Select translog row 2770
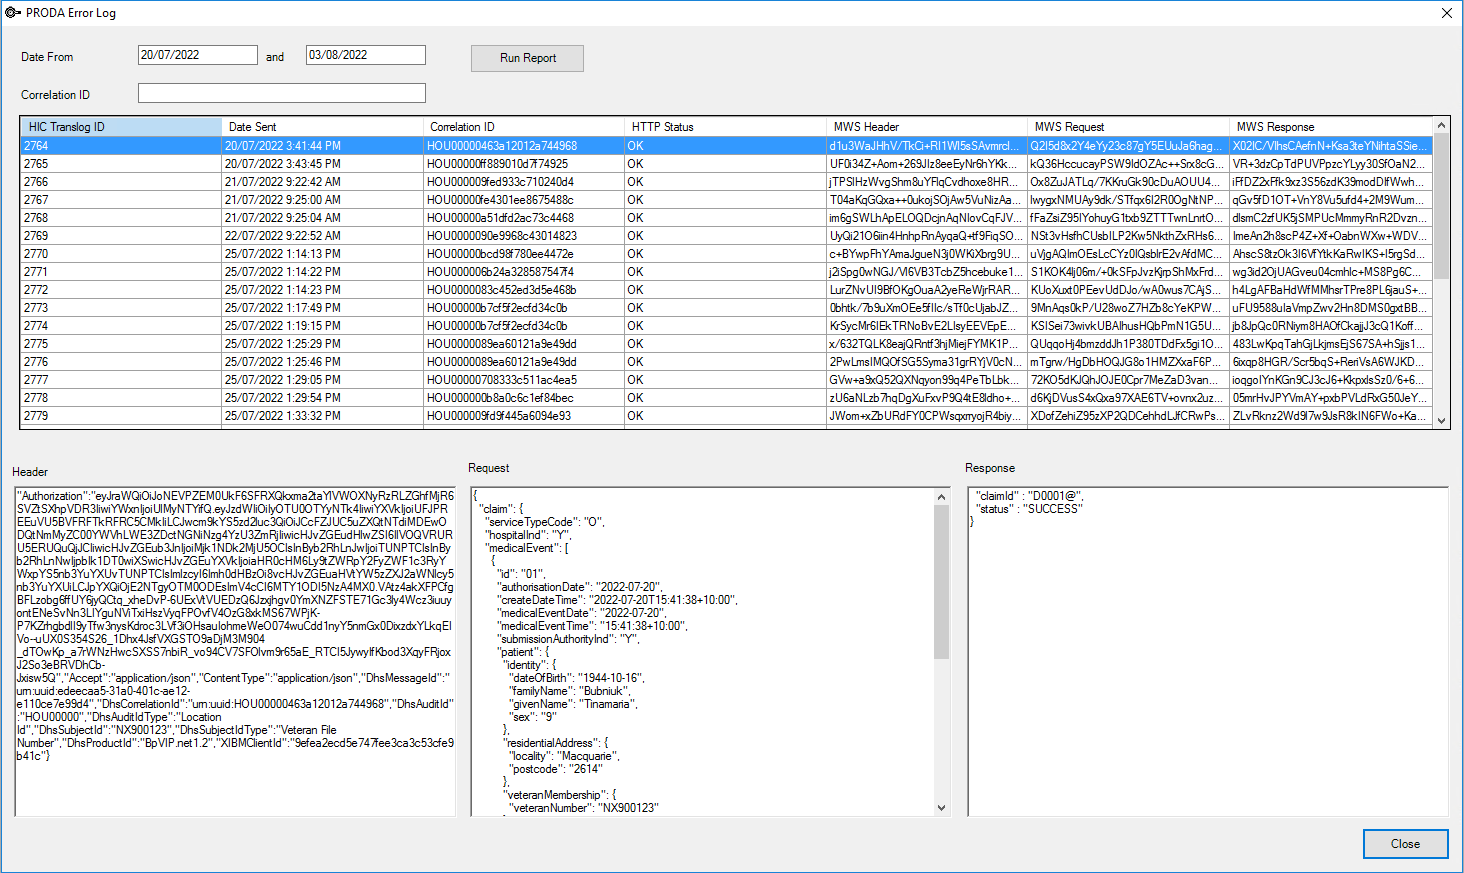Viewport: 1464px width, 873px height. click(726, 254)
